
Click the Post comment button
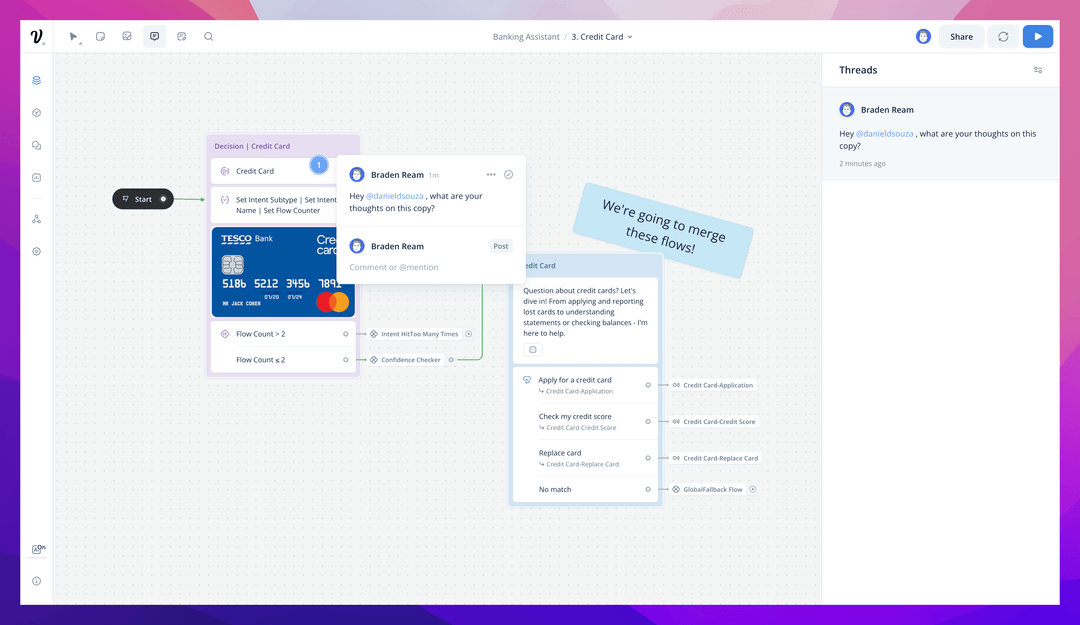[501, 246]
